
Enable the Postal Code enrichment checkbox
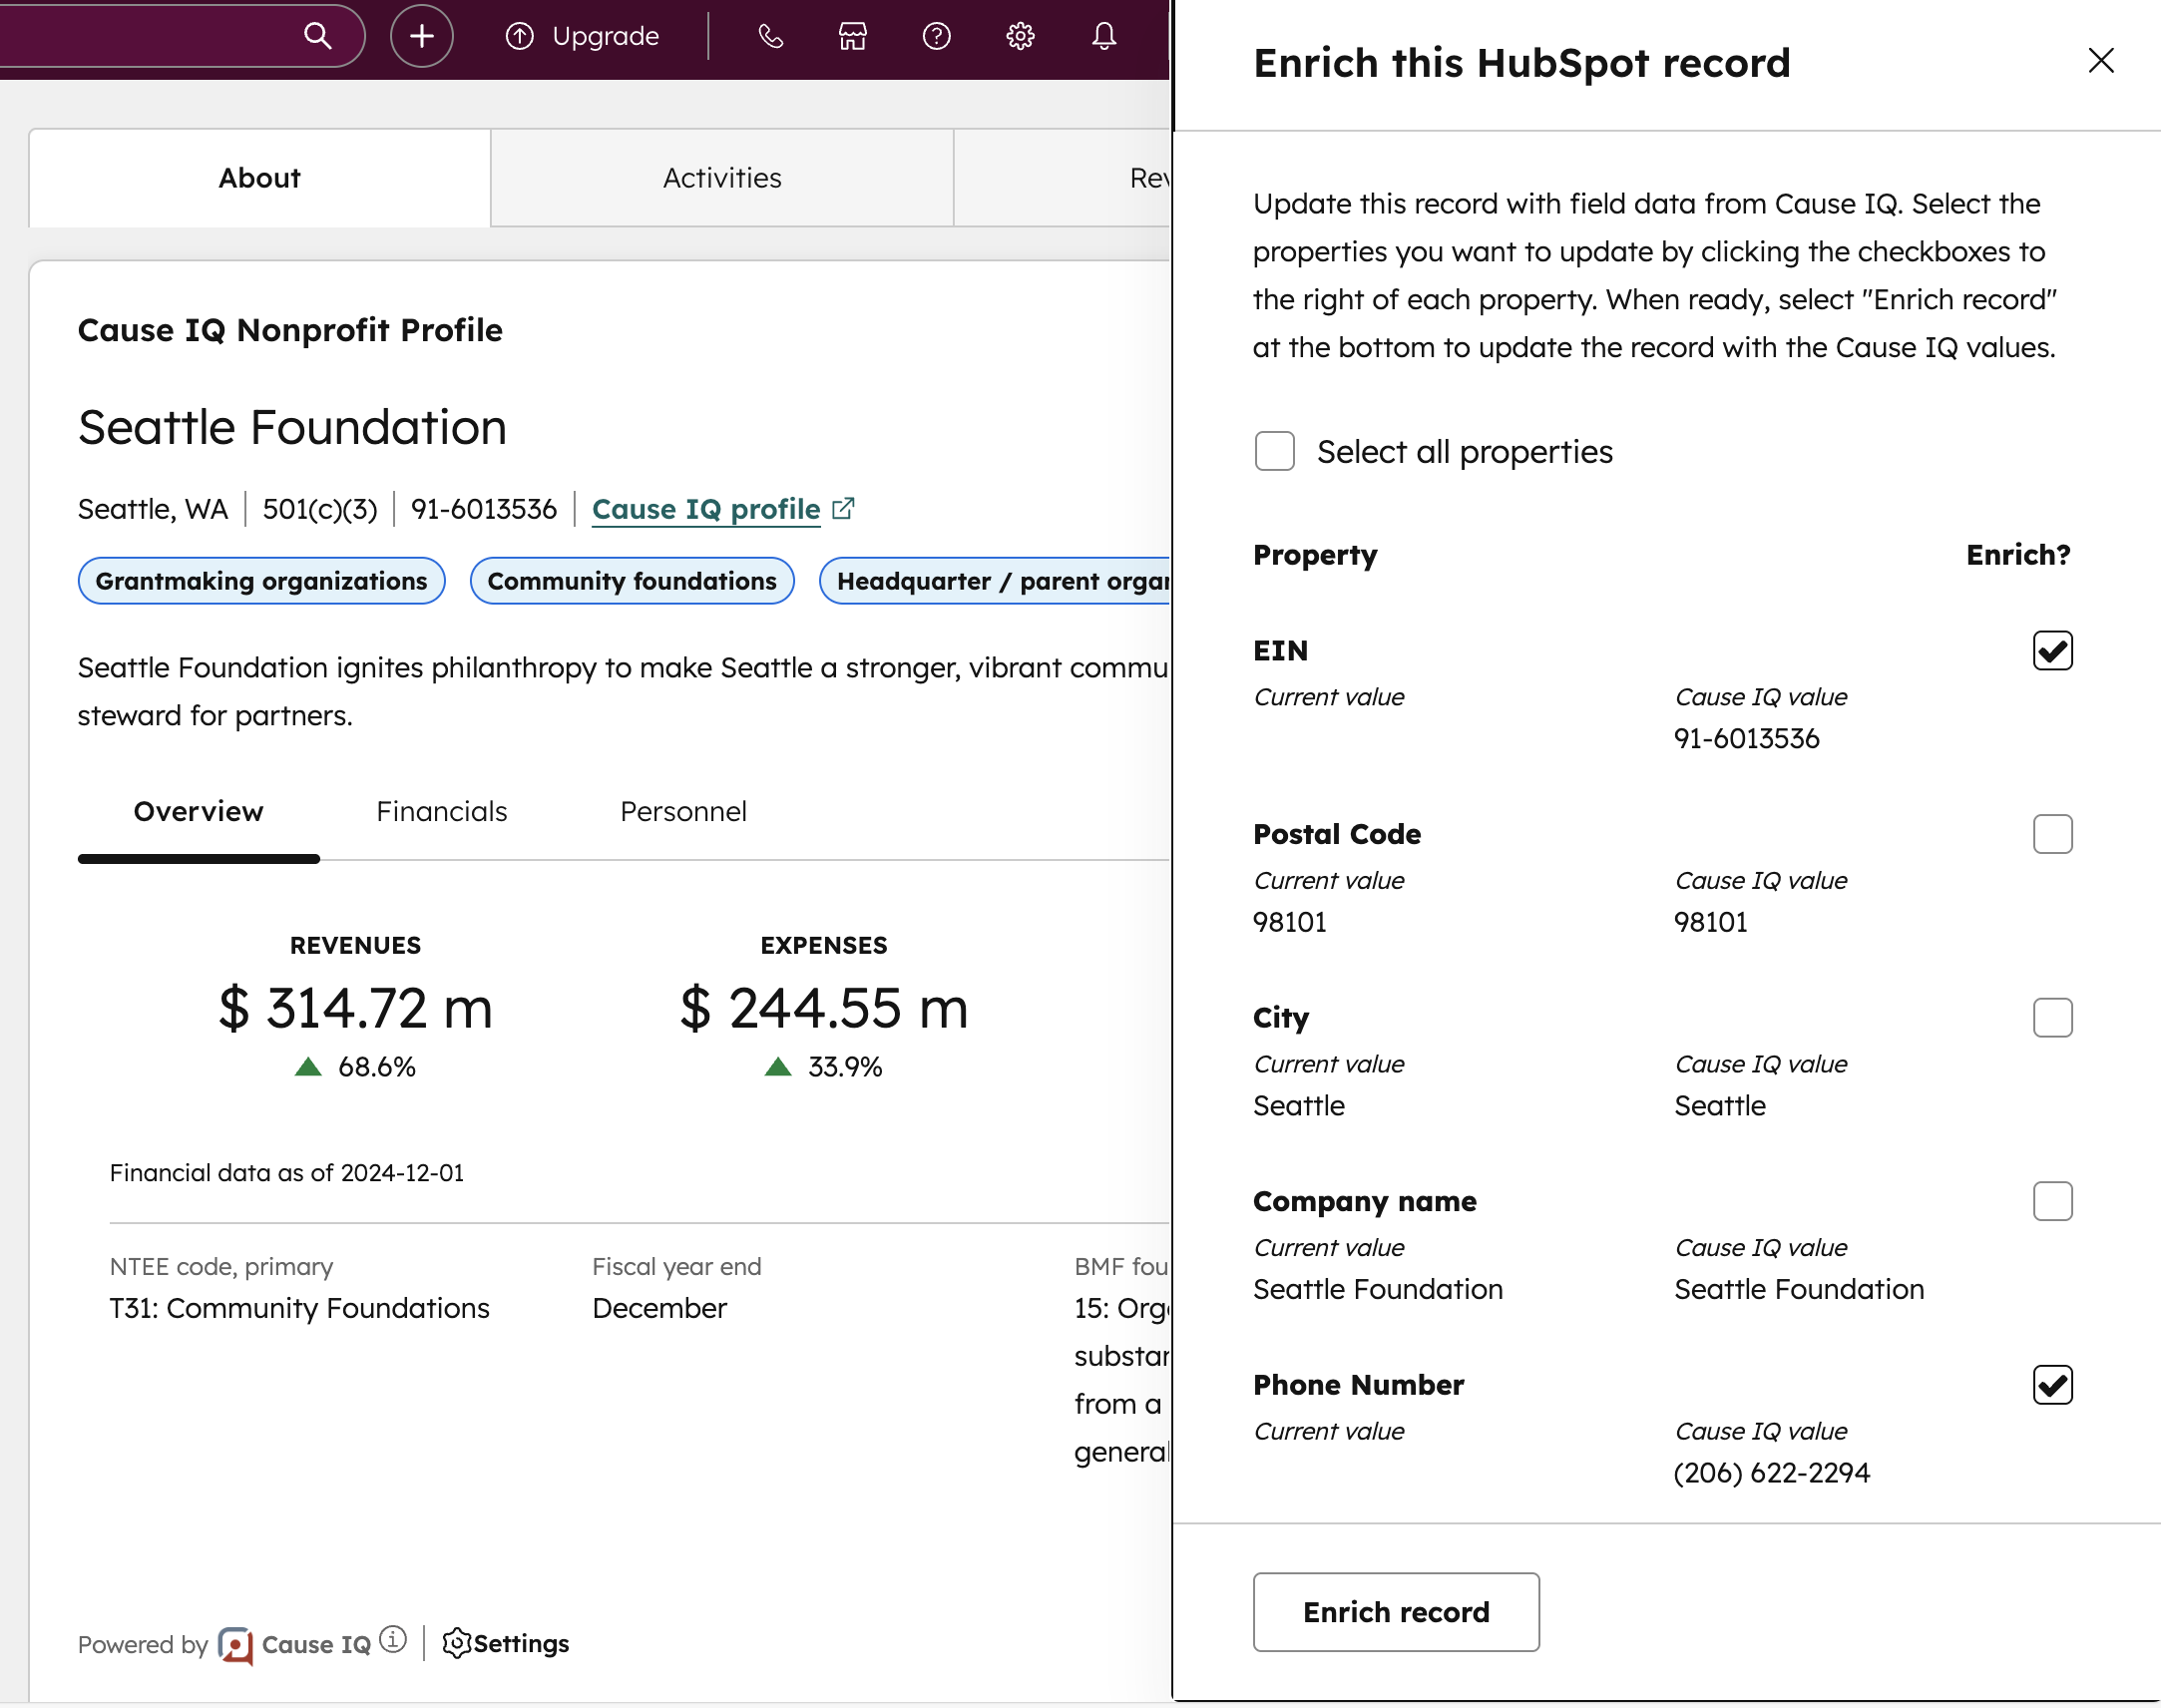2052,834
